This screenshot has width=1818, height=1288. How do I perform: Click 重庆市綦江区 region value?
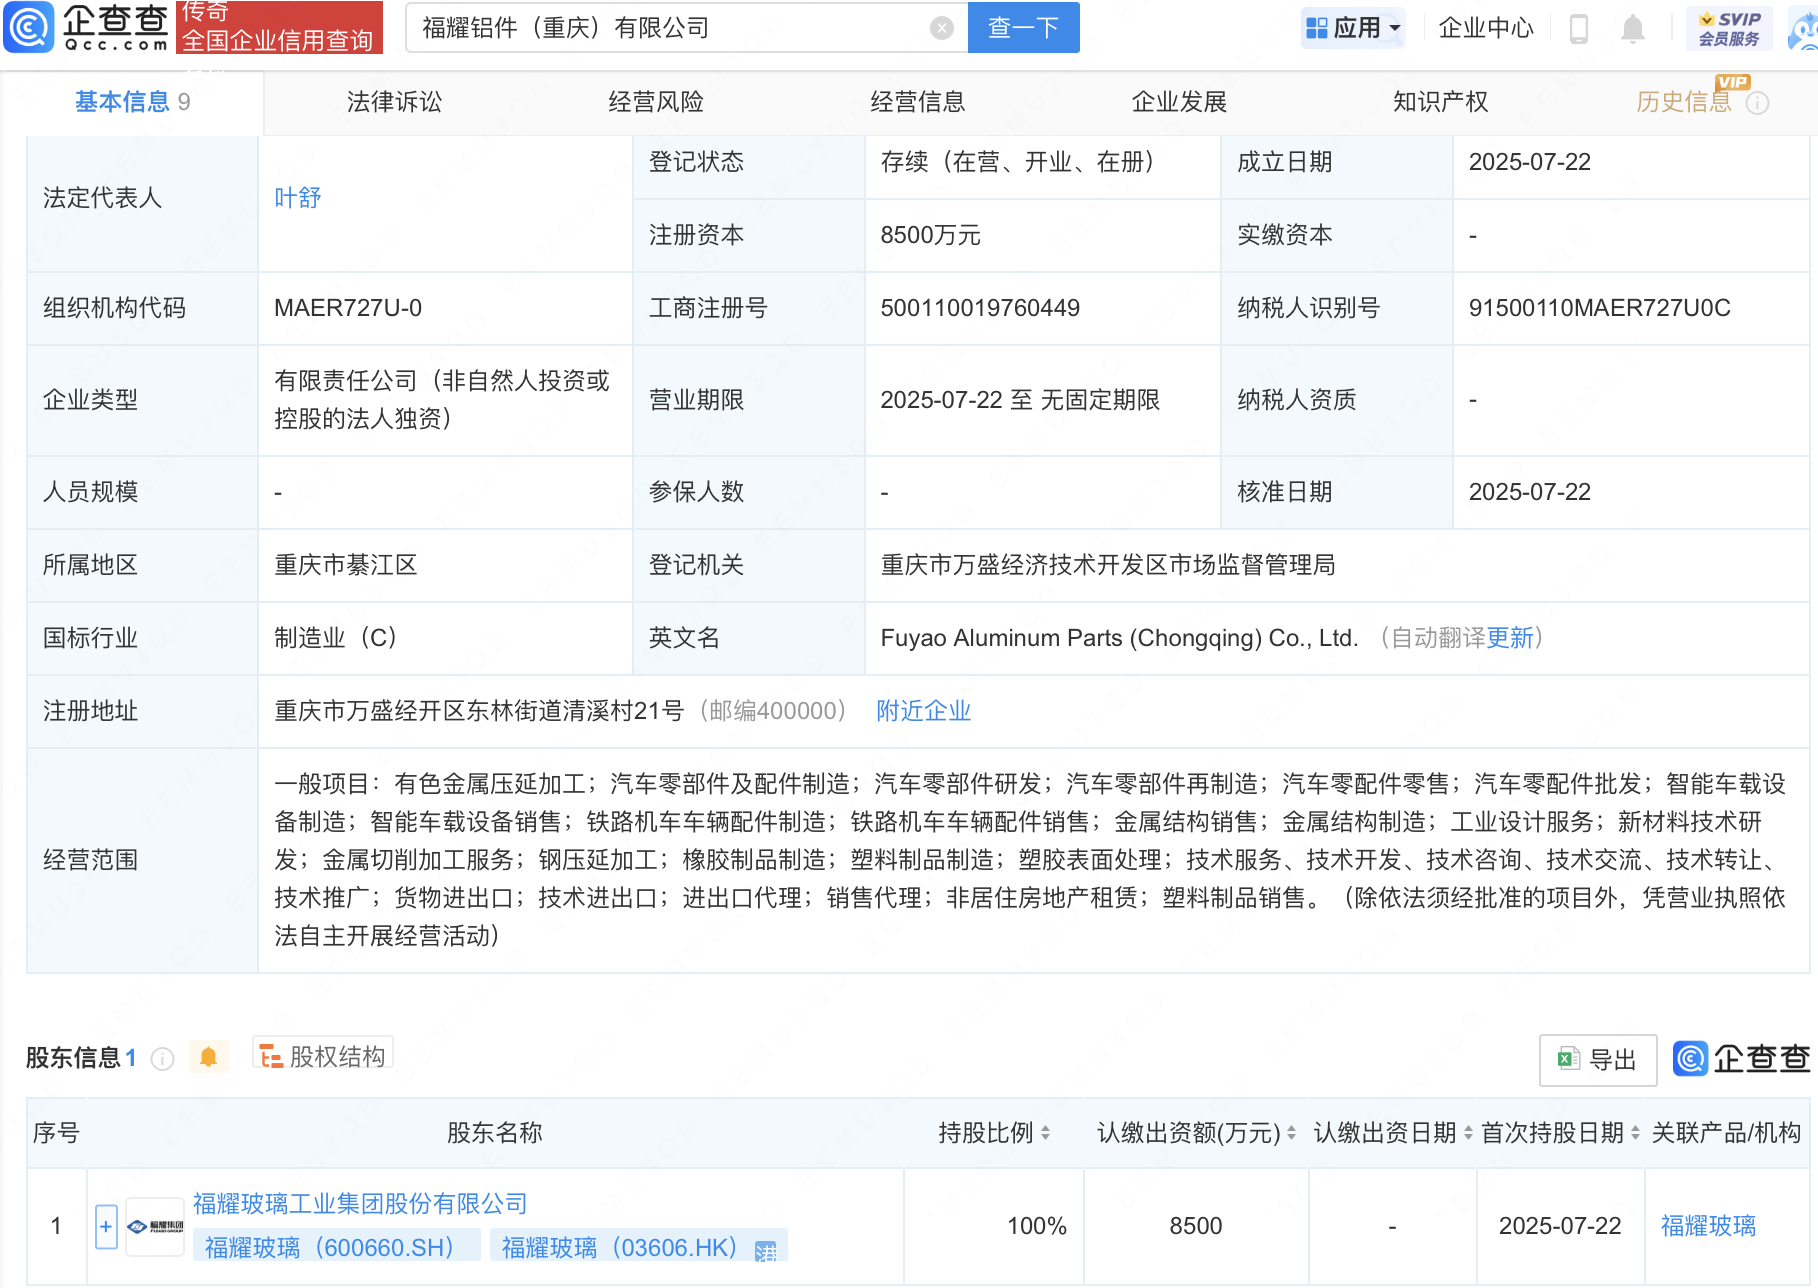coord(346,565)
